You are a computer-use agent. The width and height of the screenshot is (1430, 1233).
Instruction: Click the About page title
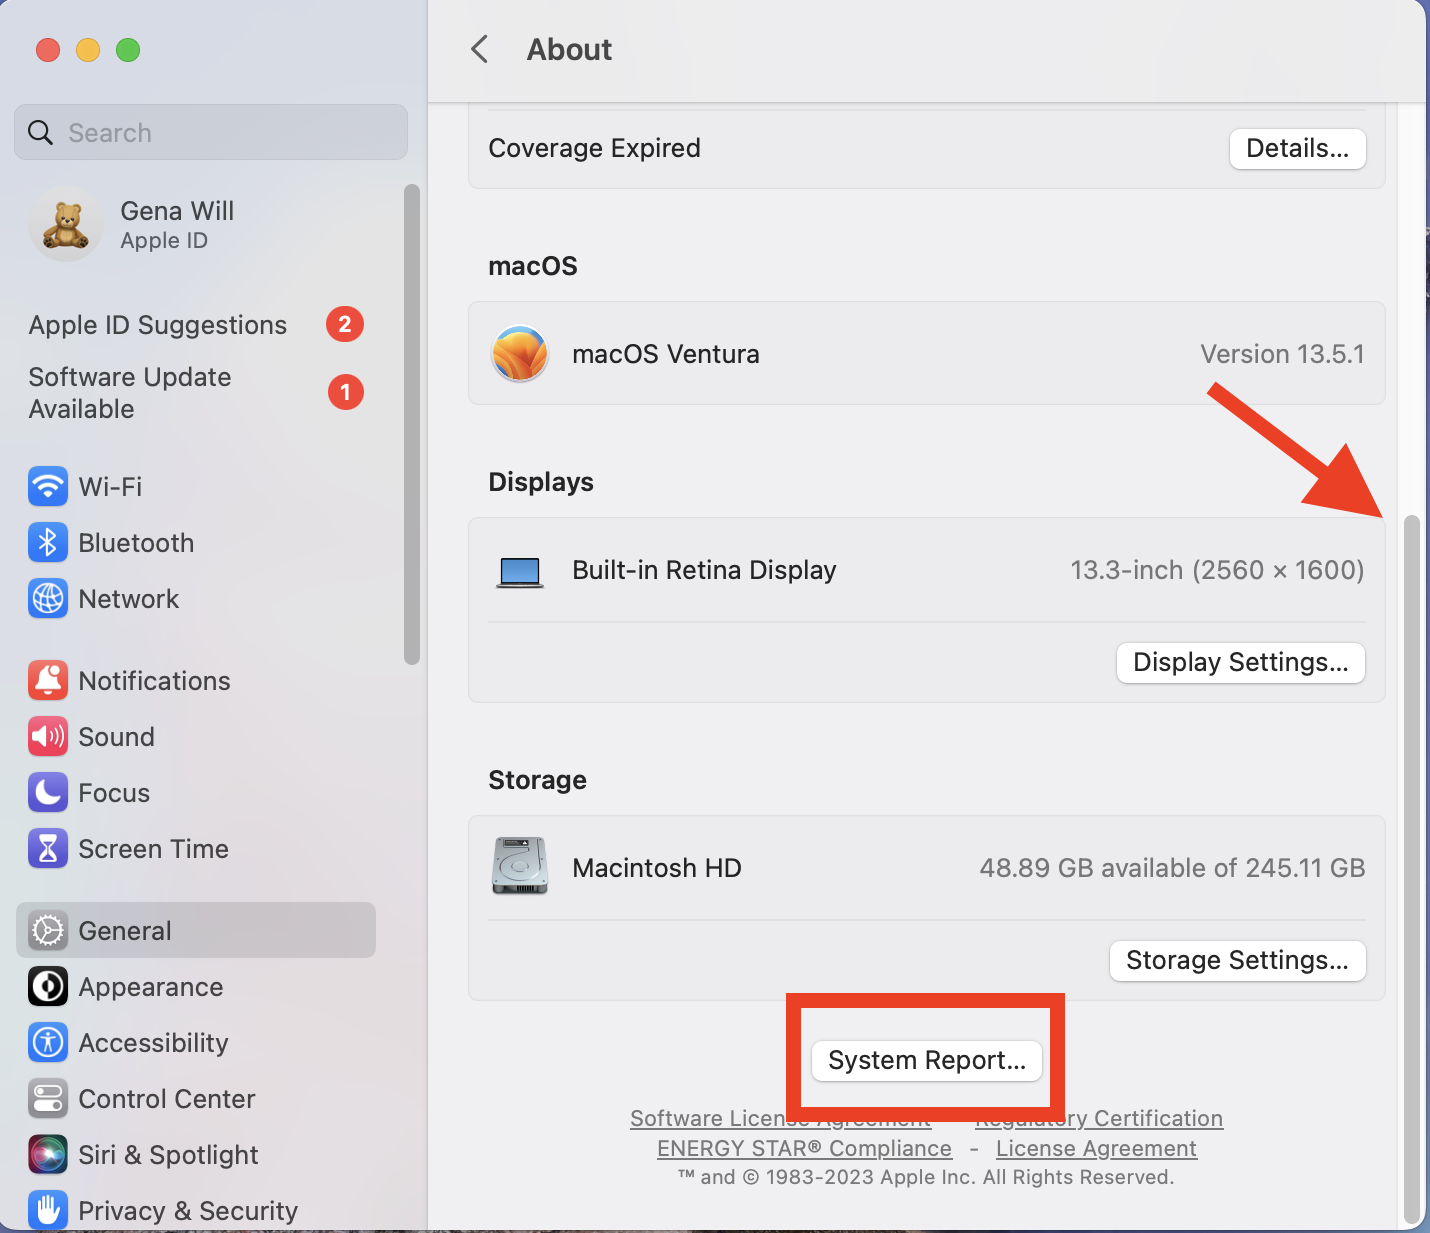coord(569,49)
